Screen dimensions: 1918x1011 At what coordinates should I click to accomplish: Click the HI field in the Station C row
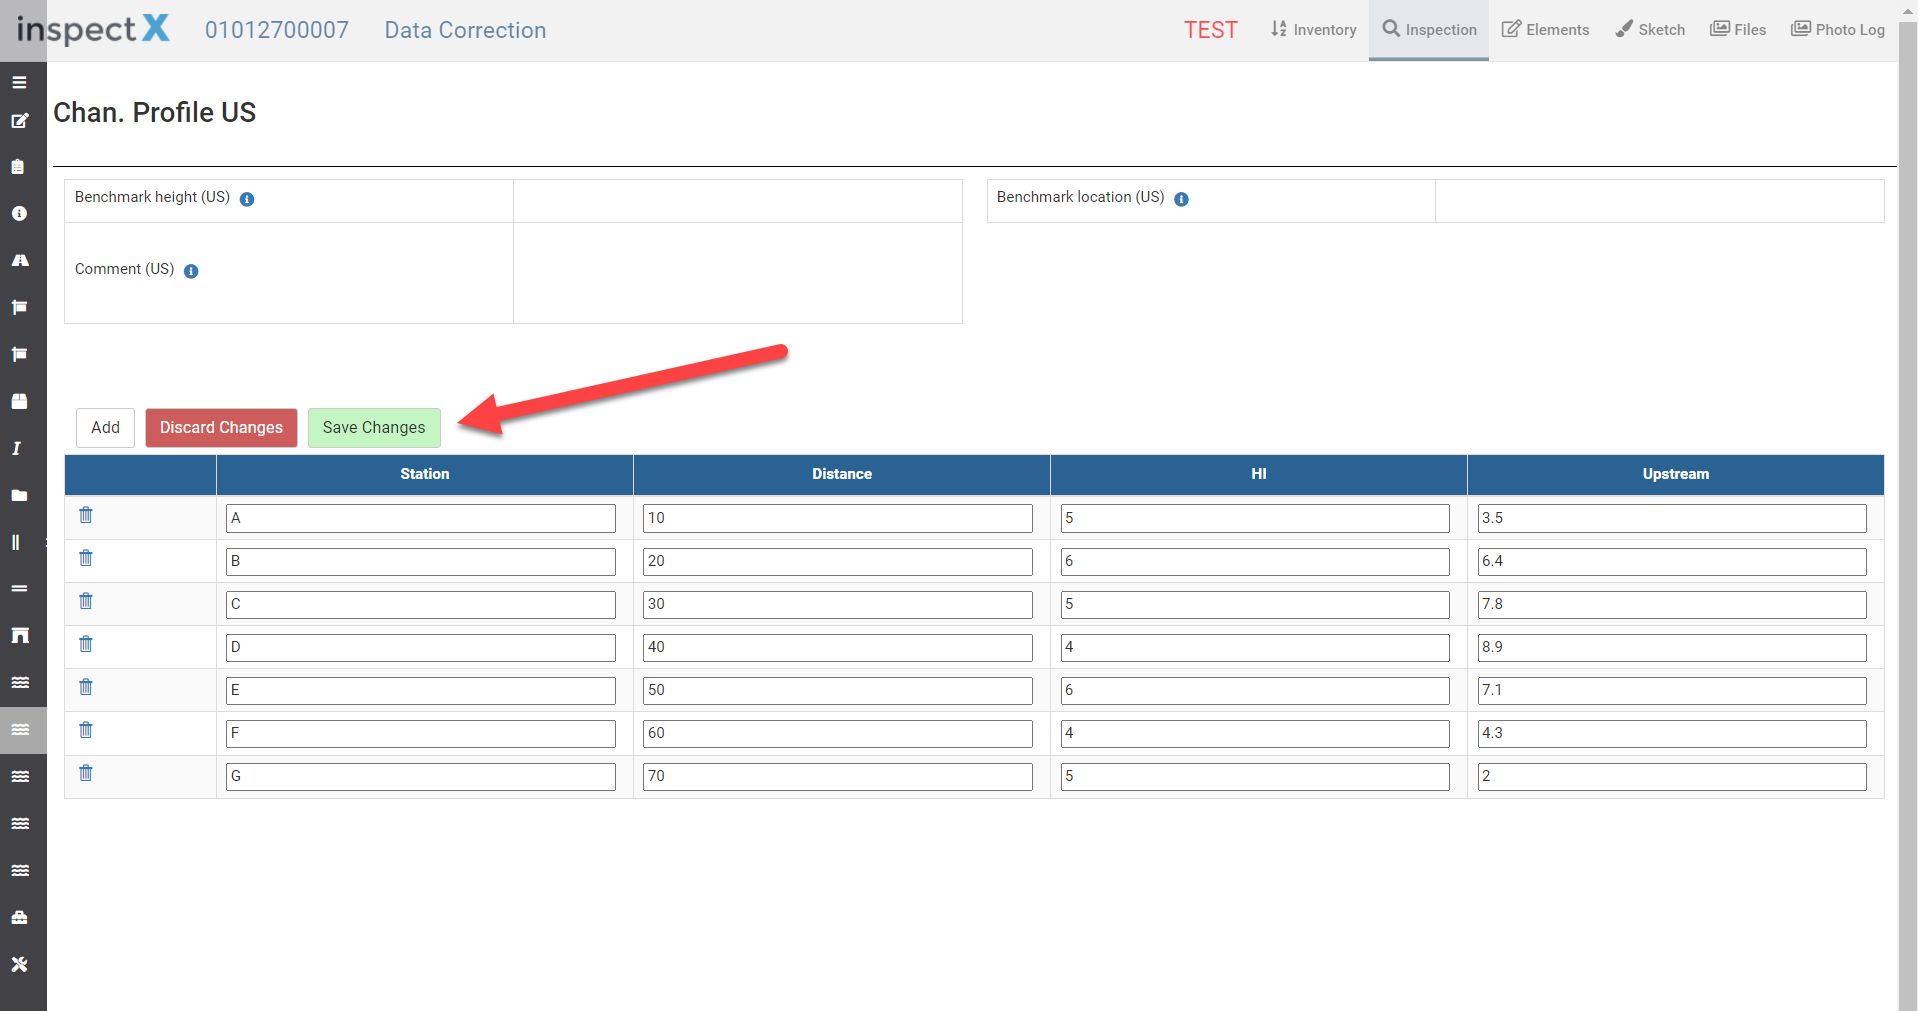[x=1255, y=604]
